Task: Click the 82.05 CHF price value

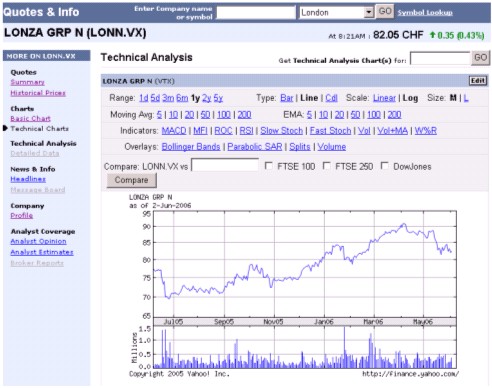Action: (398, 35)
